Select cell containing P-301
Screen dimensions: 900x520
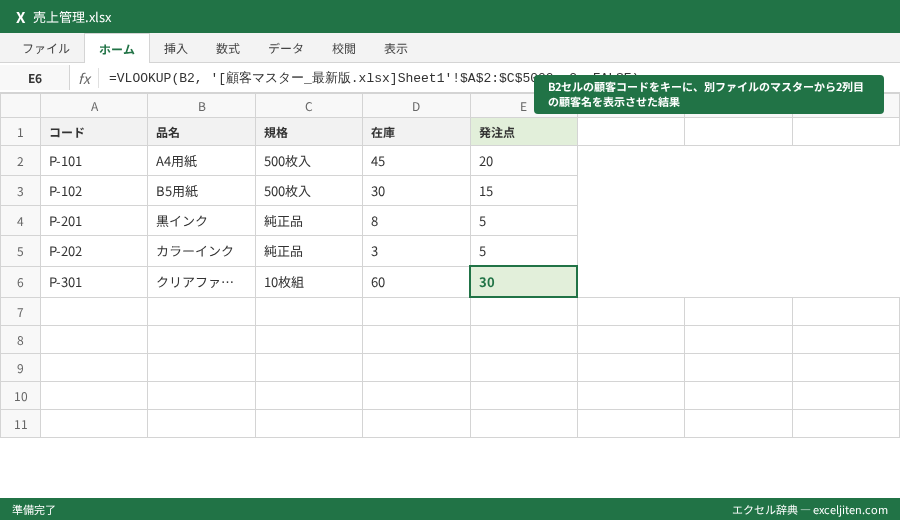point(94,282)
